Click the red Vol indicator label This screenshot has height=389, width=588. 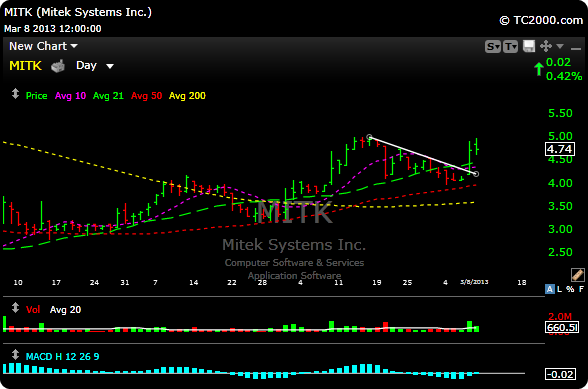[33, 309]
